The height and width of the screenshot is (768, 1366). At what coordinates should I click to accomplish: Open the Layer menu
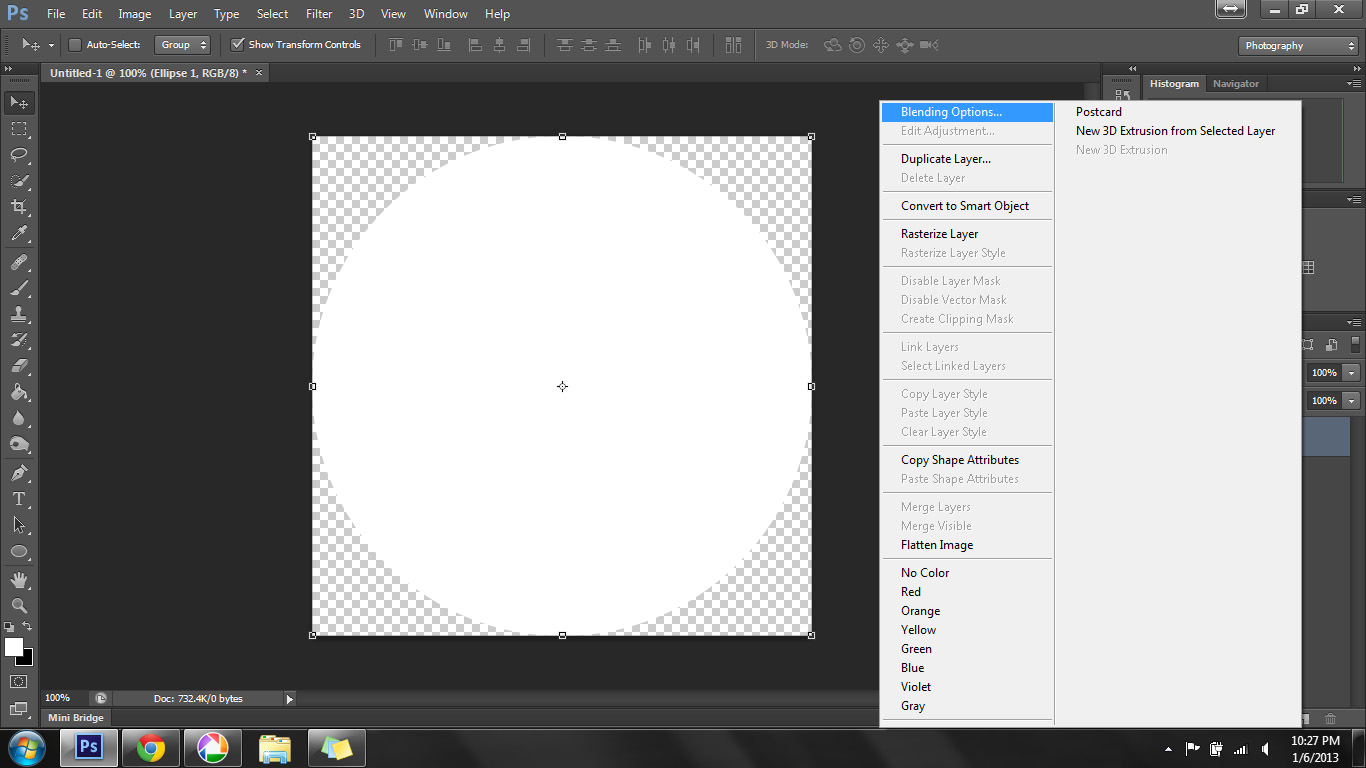[183, 14]
